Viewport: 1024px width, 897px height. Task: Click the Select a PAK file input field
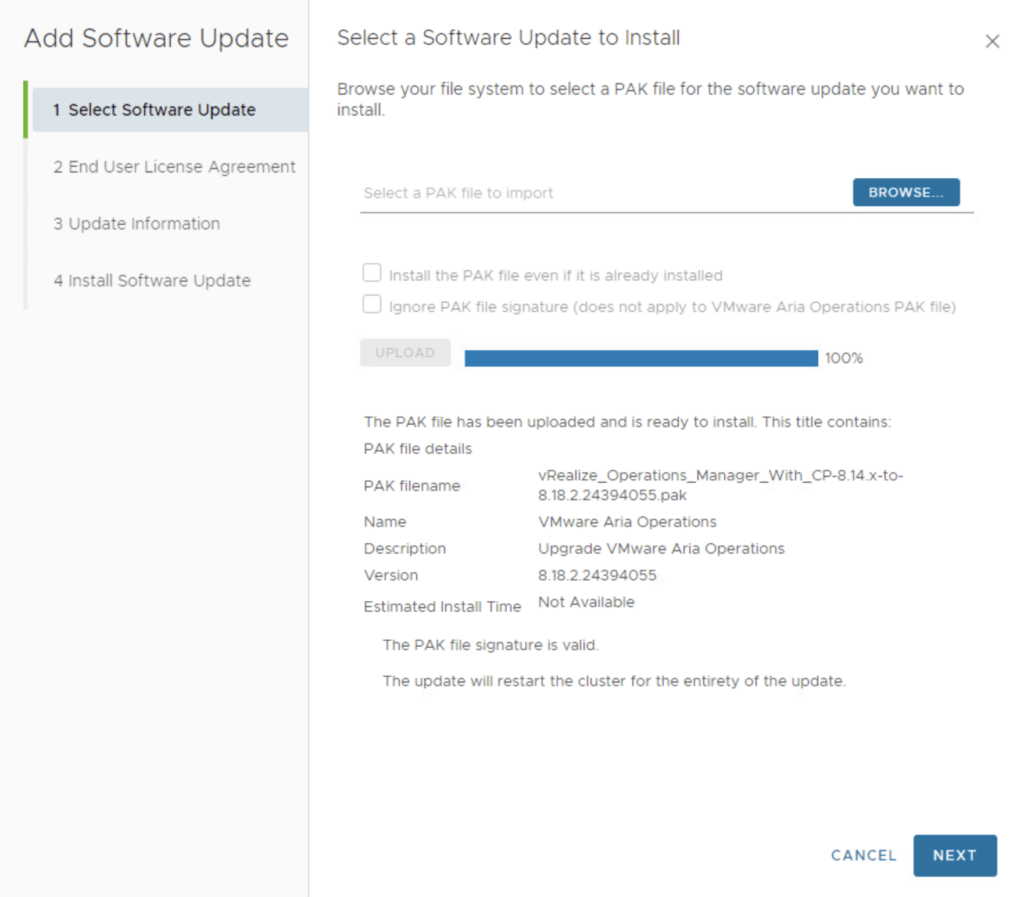click(600, 193)
